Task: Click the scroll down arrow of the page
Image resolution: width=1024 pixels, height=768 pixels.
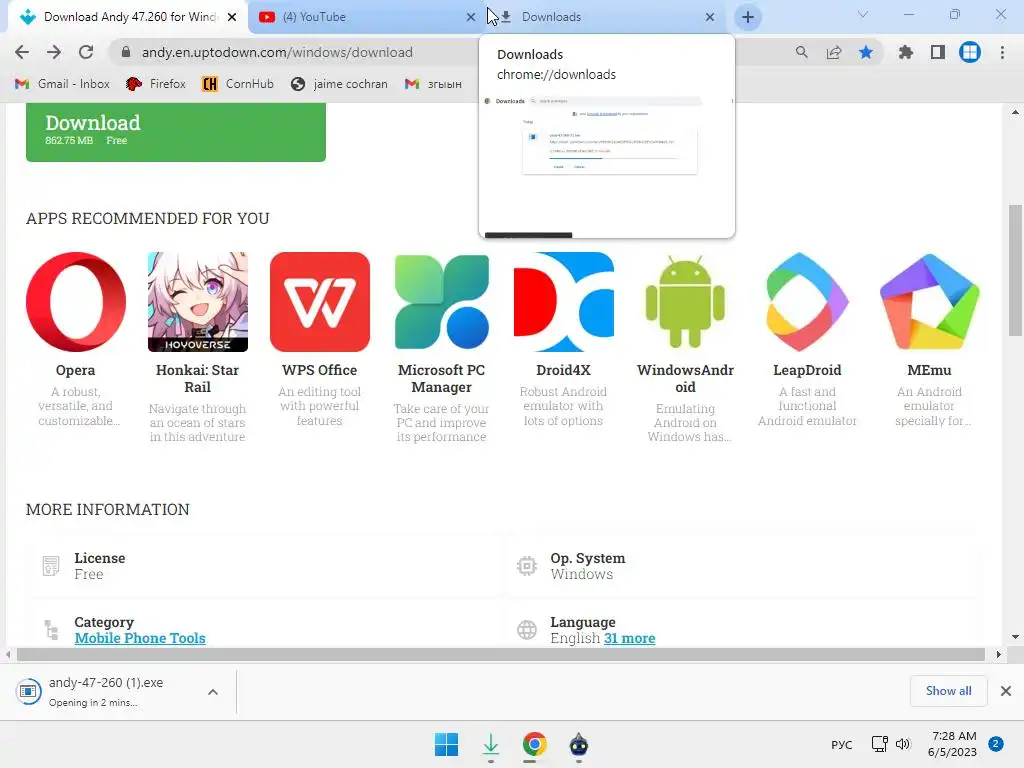Action: coord(1015,637)
